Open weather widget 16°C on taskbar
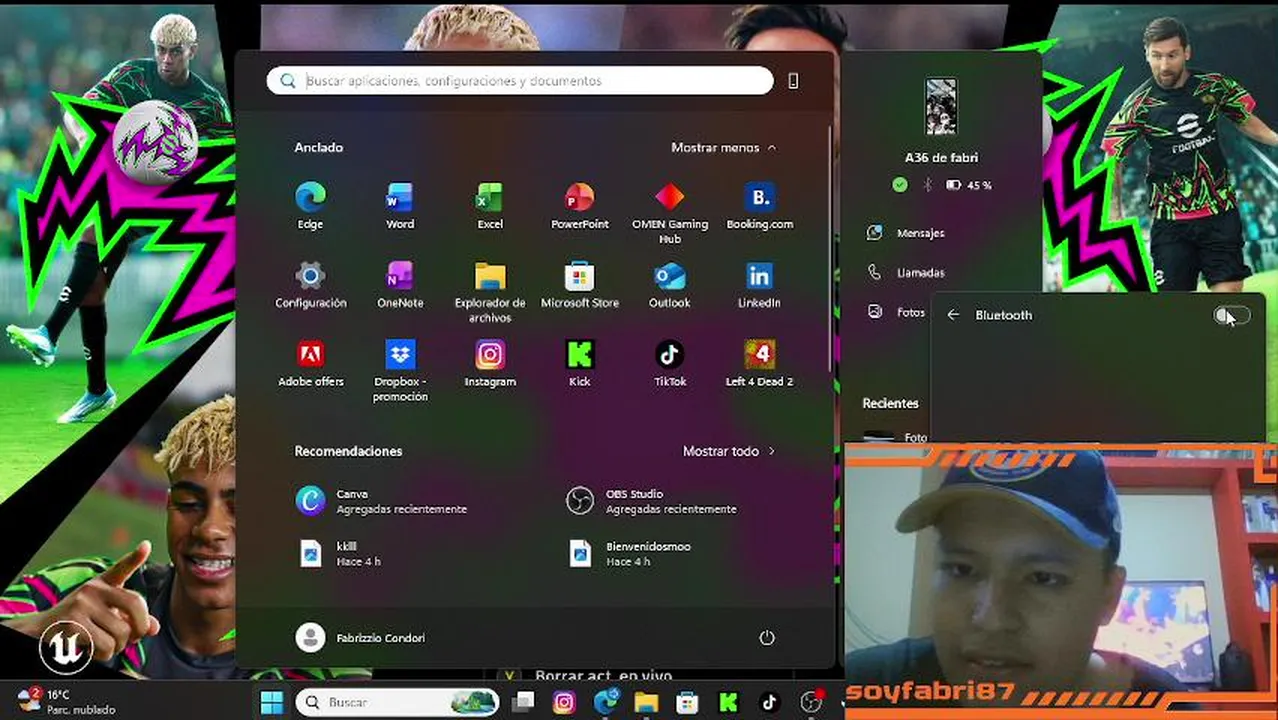 click(65, 701)
